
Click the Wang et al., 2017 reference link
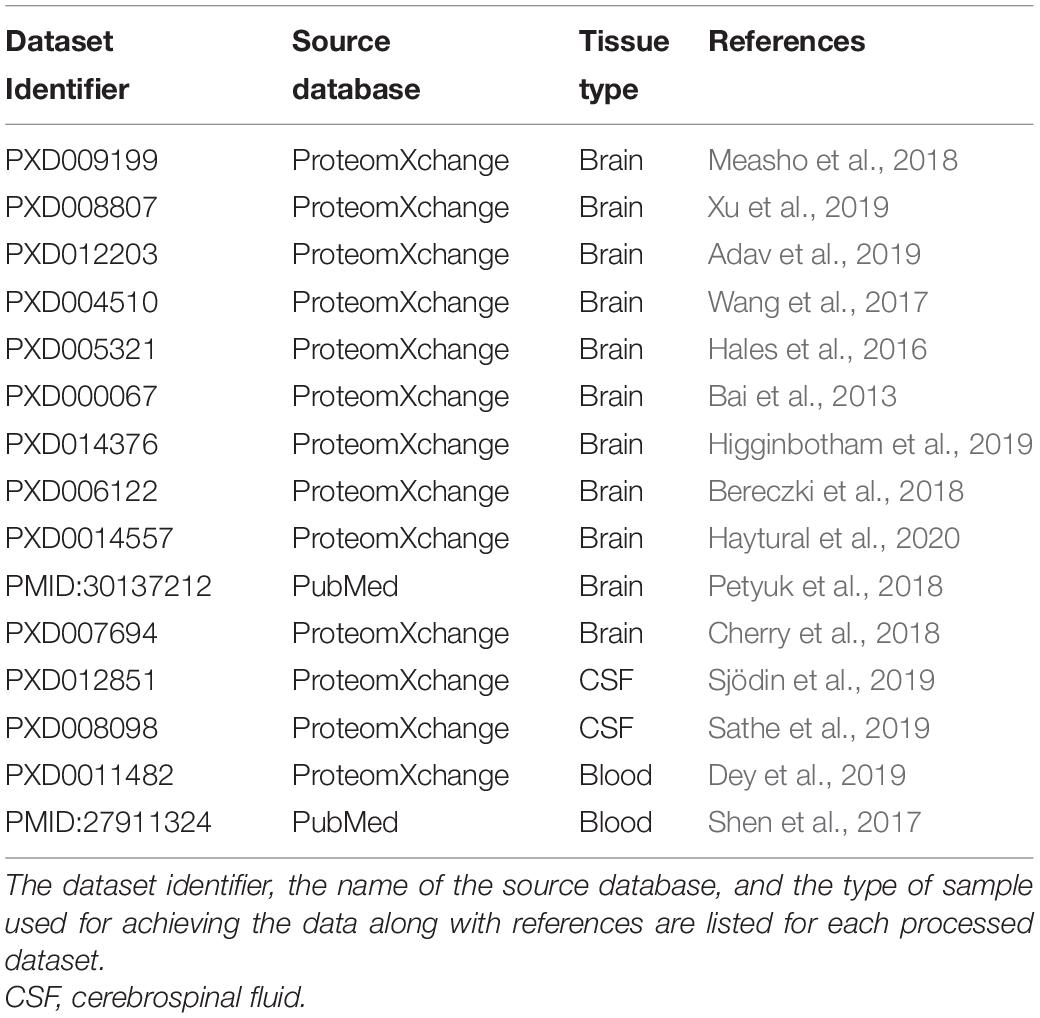tap(817, 302)
